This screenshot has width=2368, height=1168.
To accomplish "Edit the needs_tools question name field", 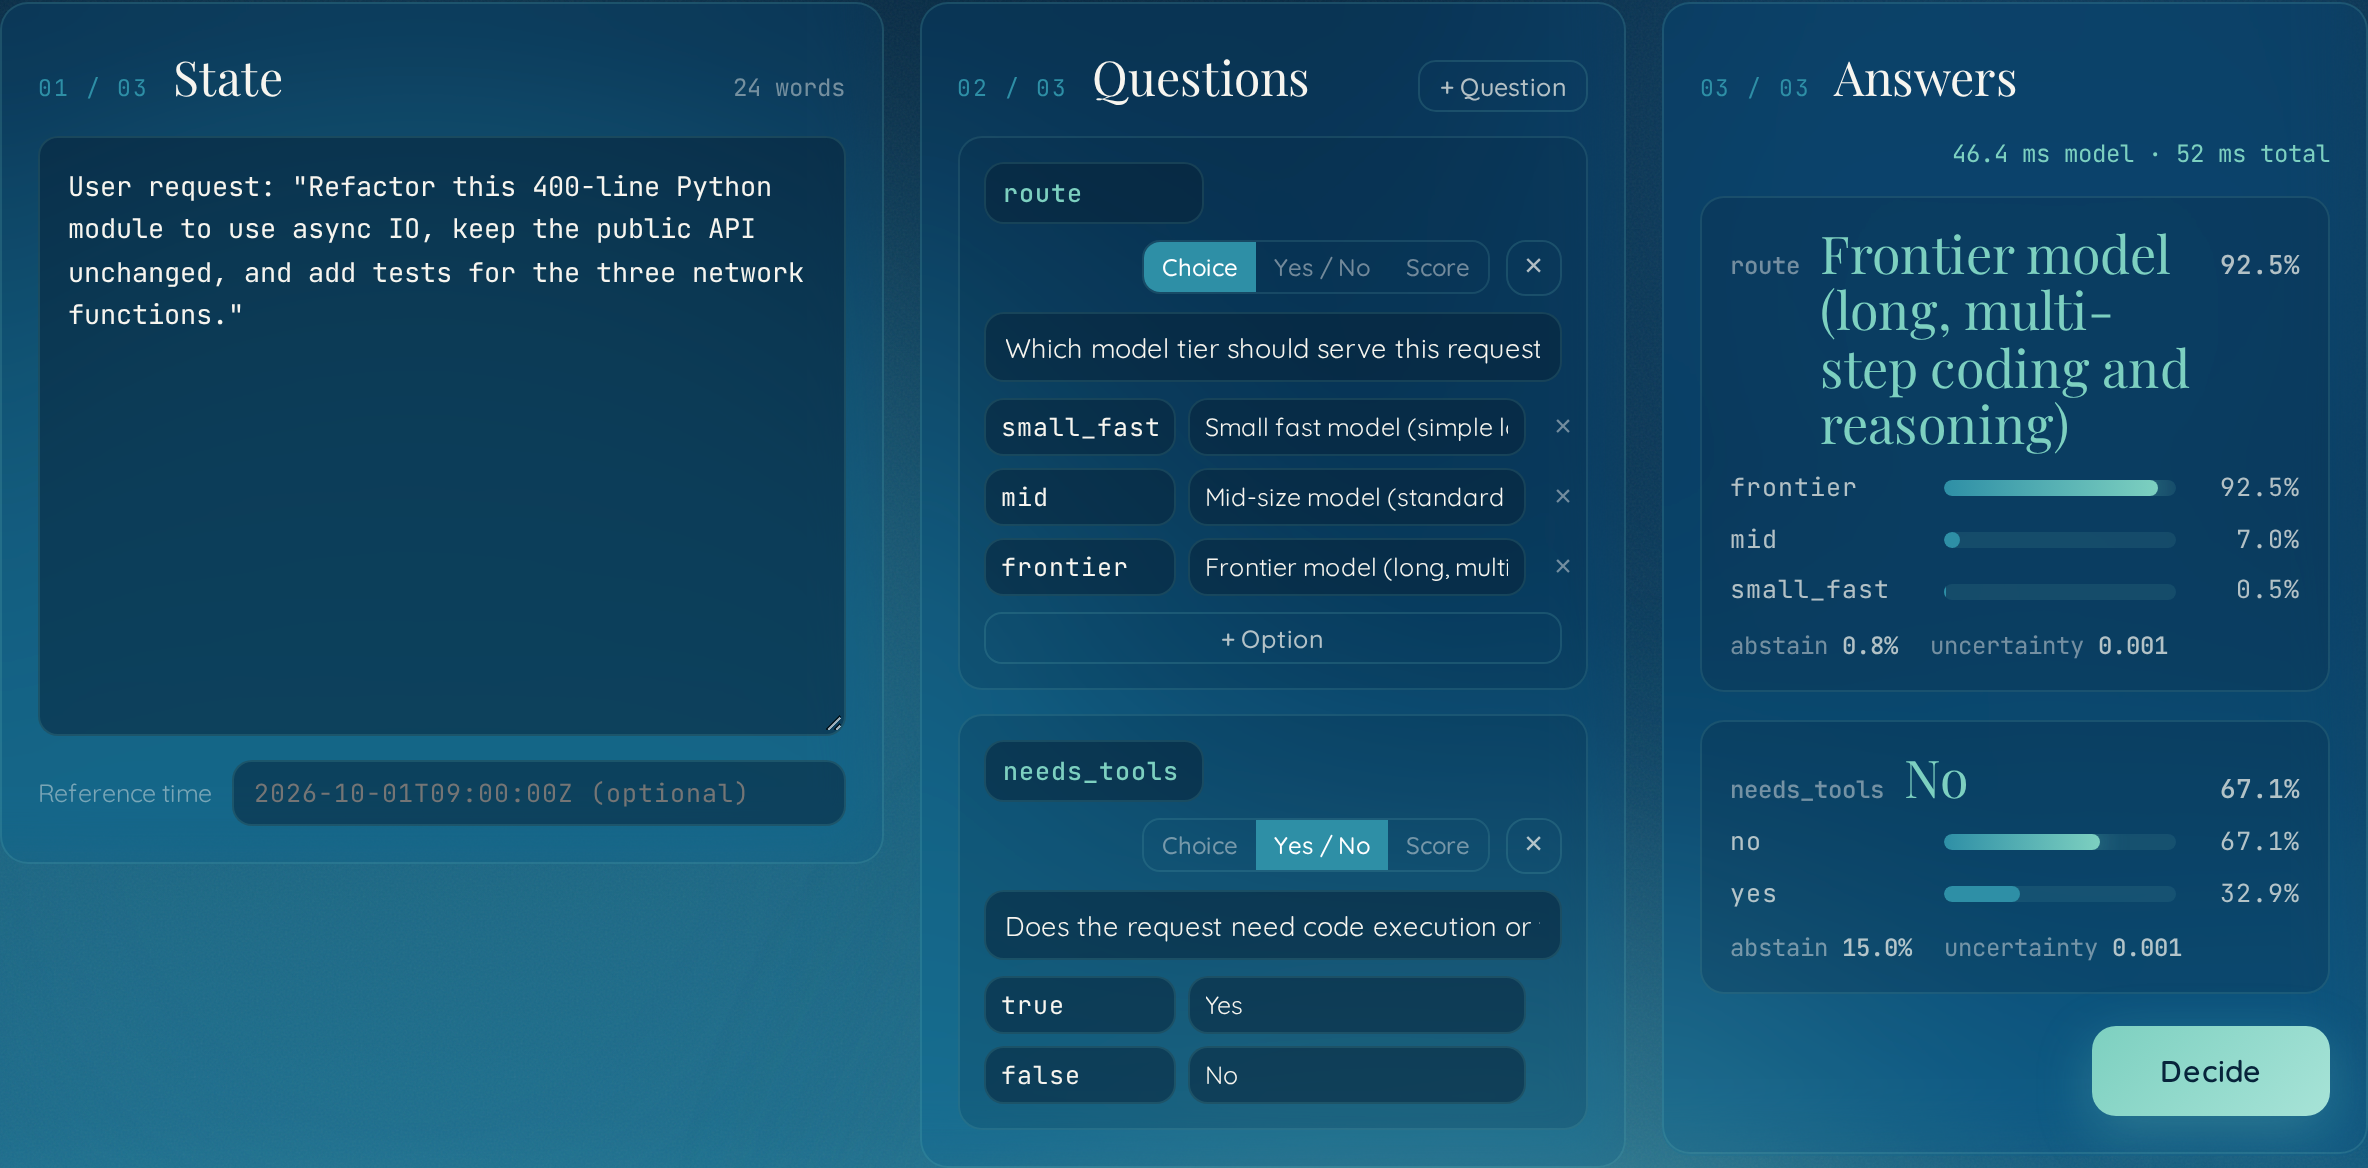I will pos(1093,771).
